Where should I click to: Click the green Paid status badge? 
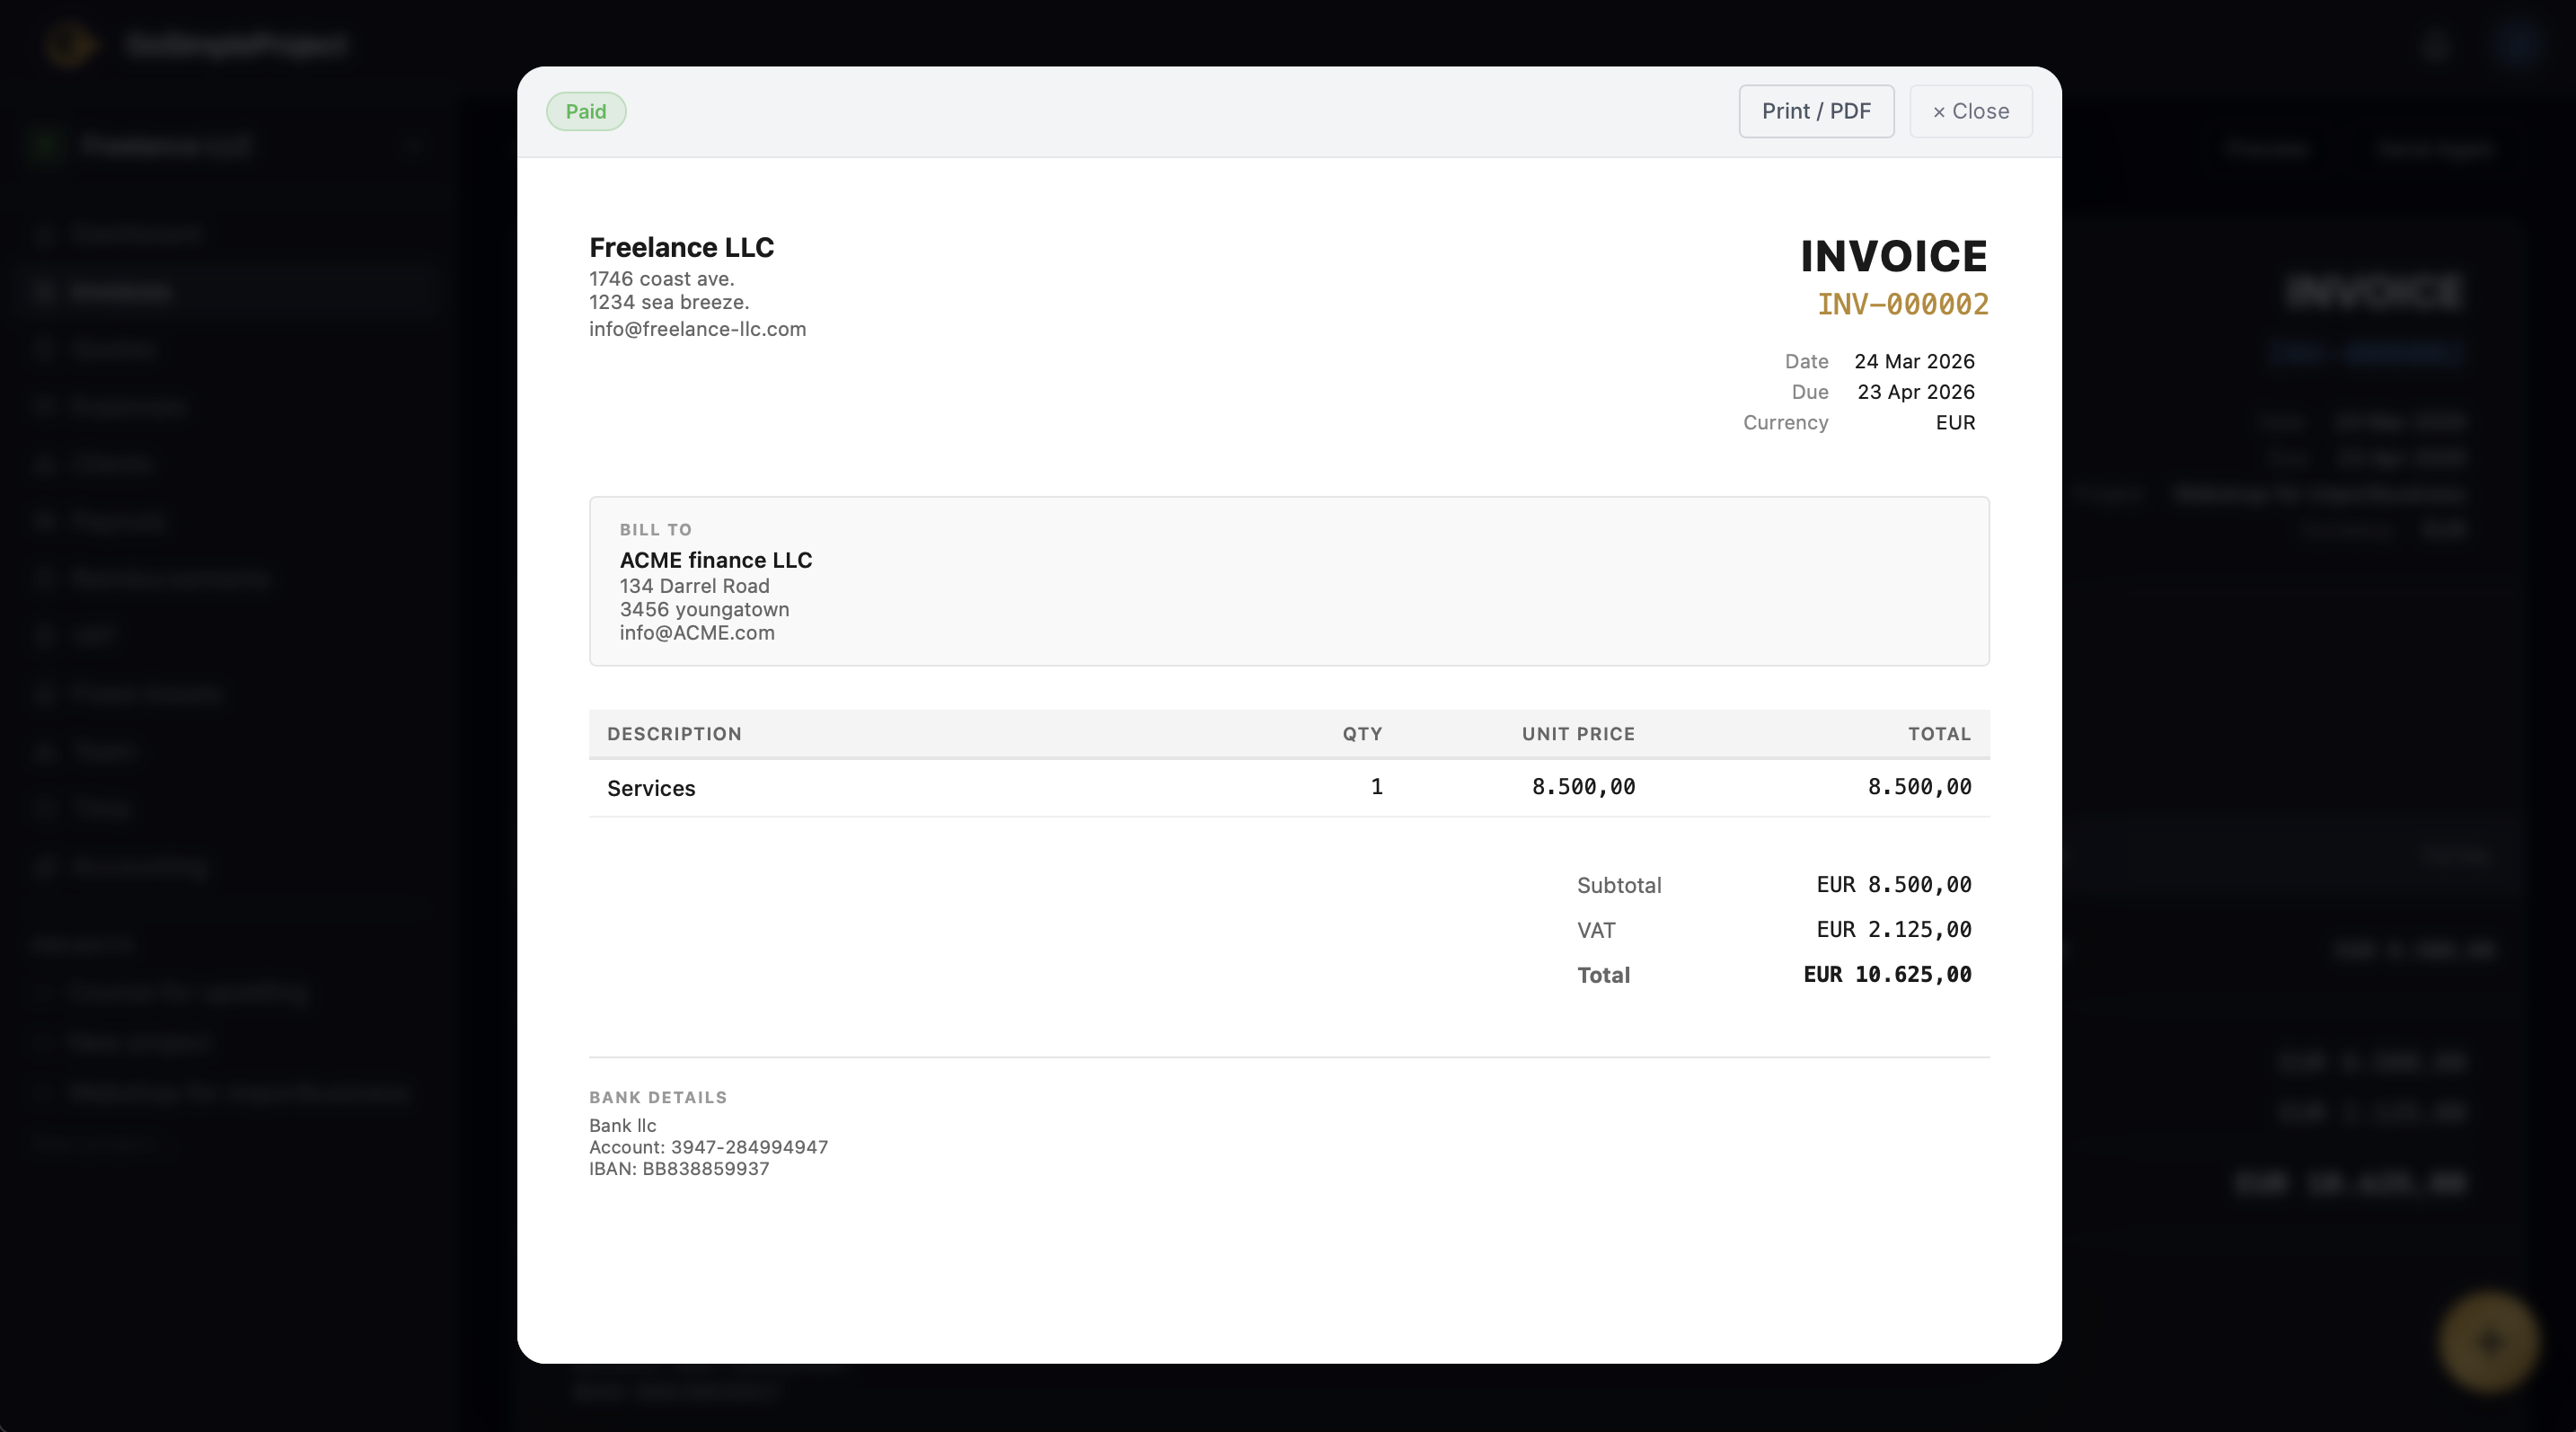tap(586, 111)
